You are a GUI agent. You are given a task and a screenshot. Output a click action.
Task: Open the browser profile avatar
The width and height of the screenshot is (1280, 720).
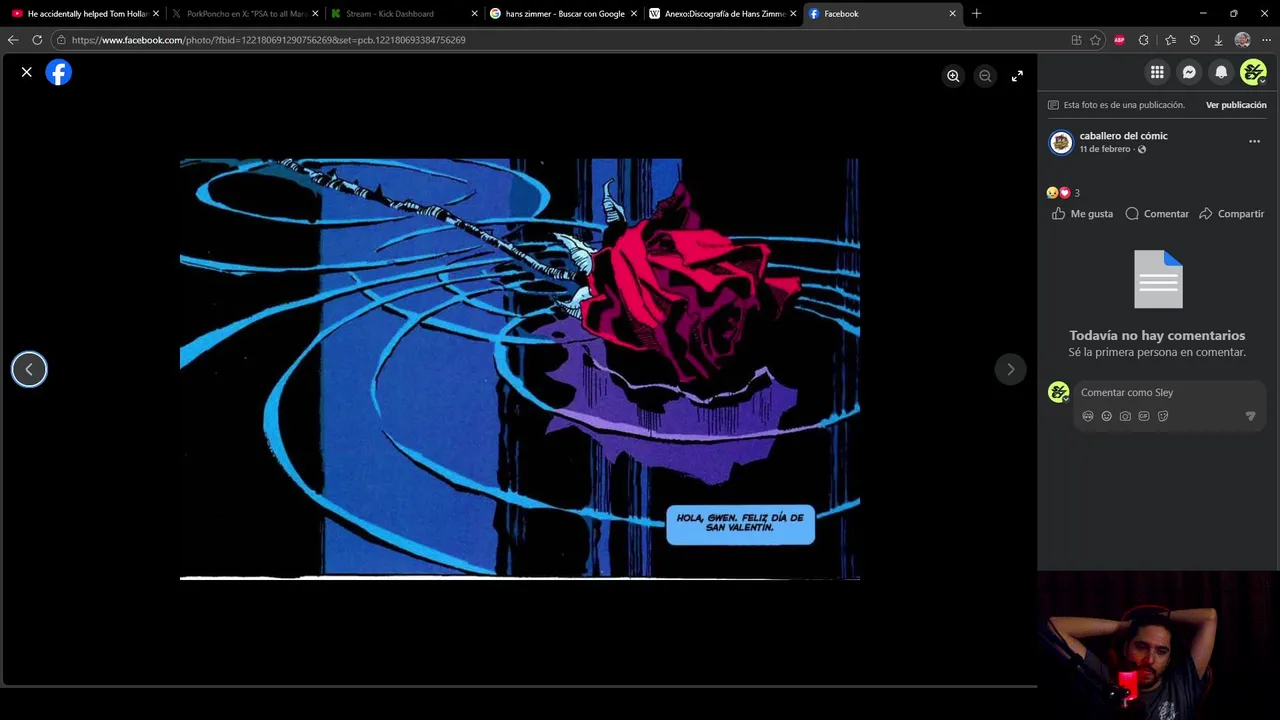click(1243, 40)
